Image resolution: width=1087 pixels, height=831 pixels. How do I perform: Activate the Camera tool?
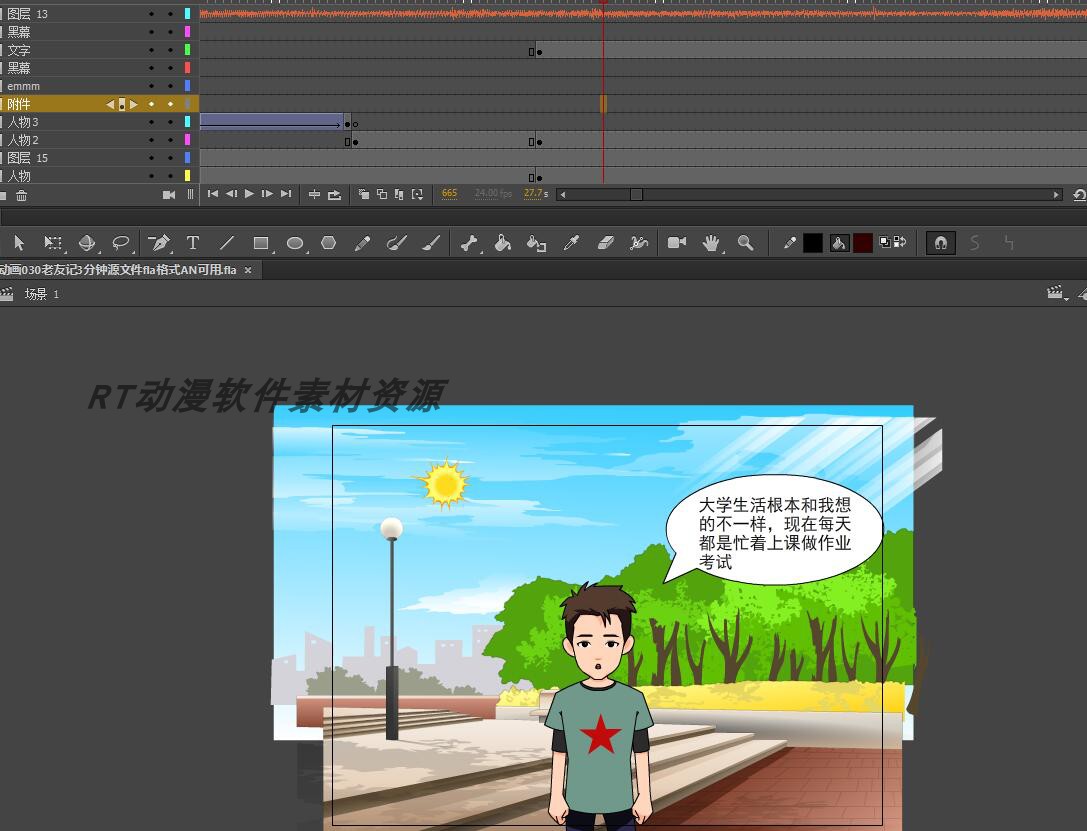click(x=676, y=243)
